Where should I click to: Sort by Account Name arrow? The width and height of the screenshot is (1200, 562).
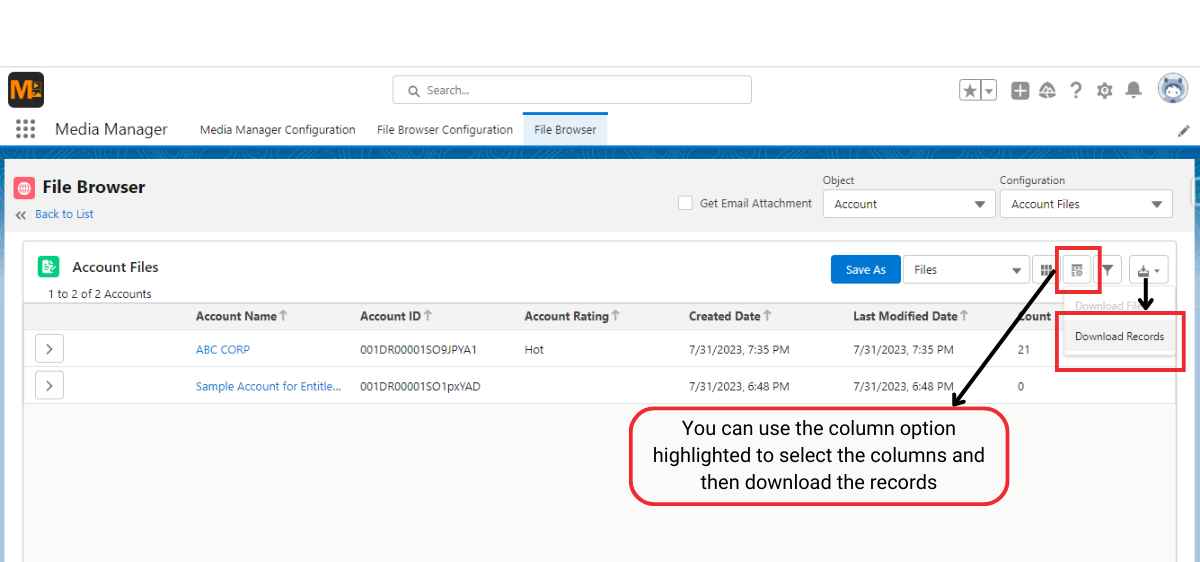coord(284,316)
